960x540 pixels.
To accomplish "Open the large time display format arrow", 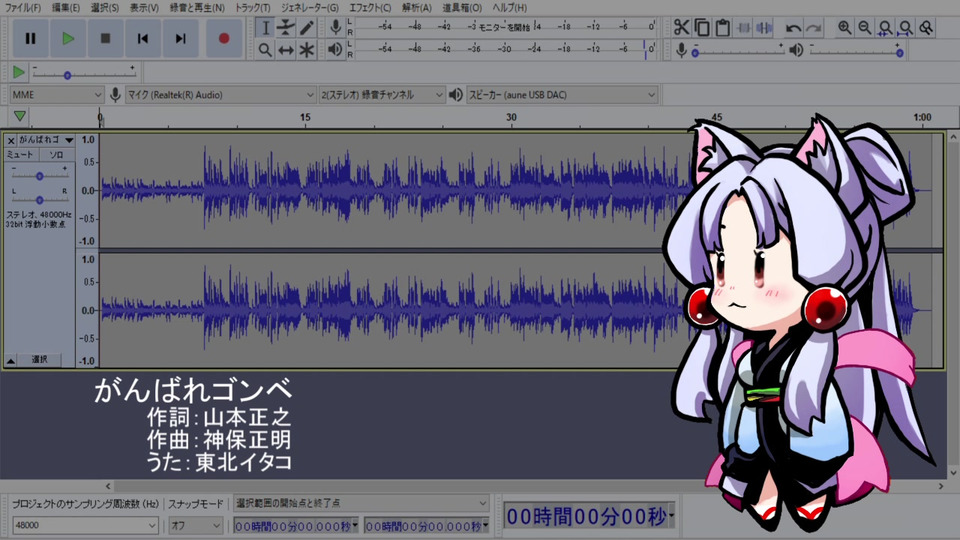I will (672, 516).
